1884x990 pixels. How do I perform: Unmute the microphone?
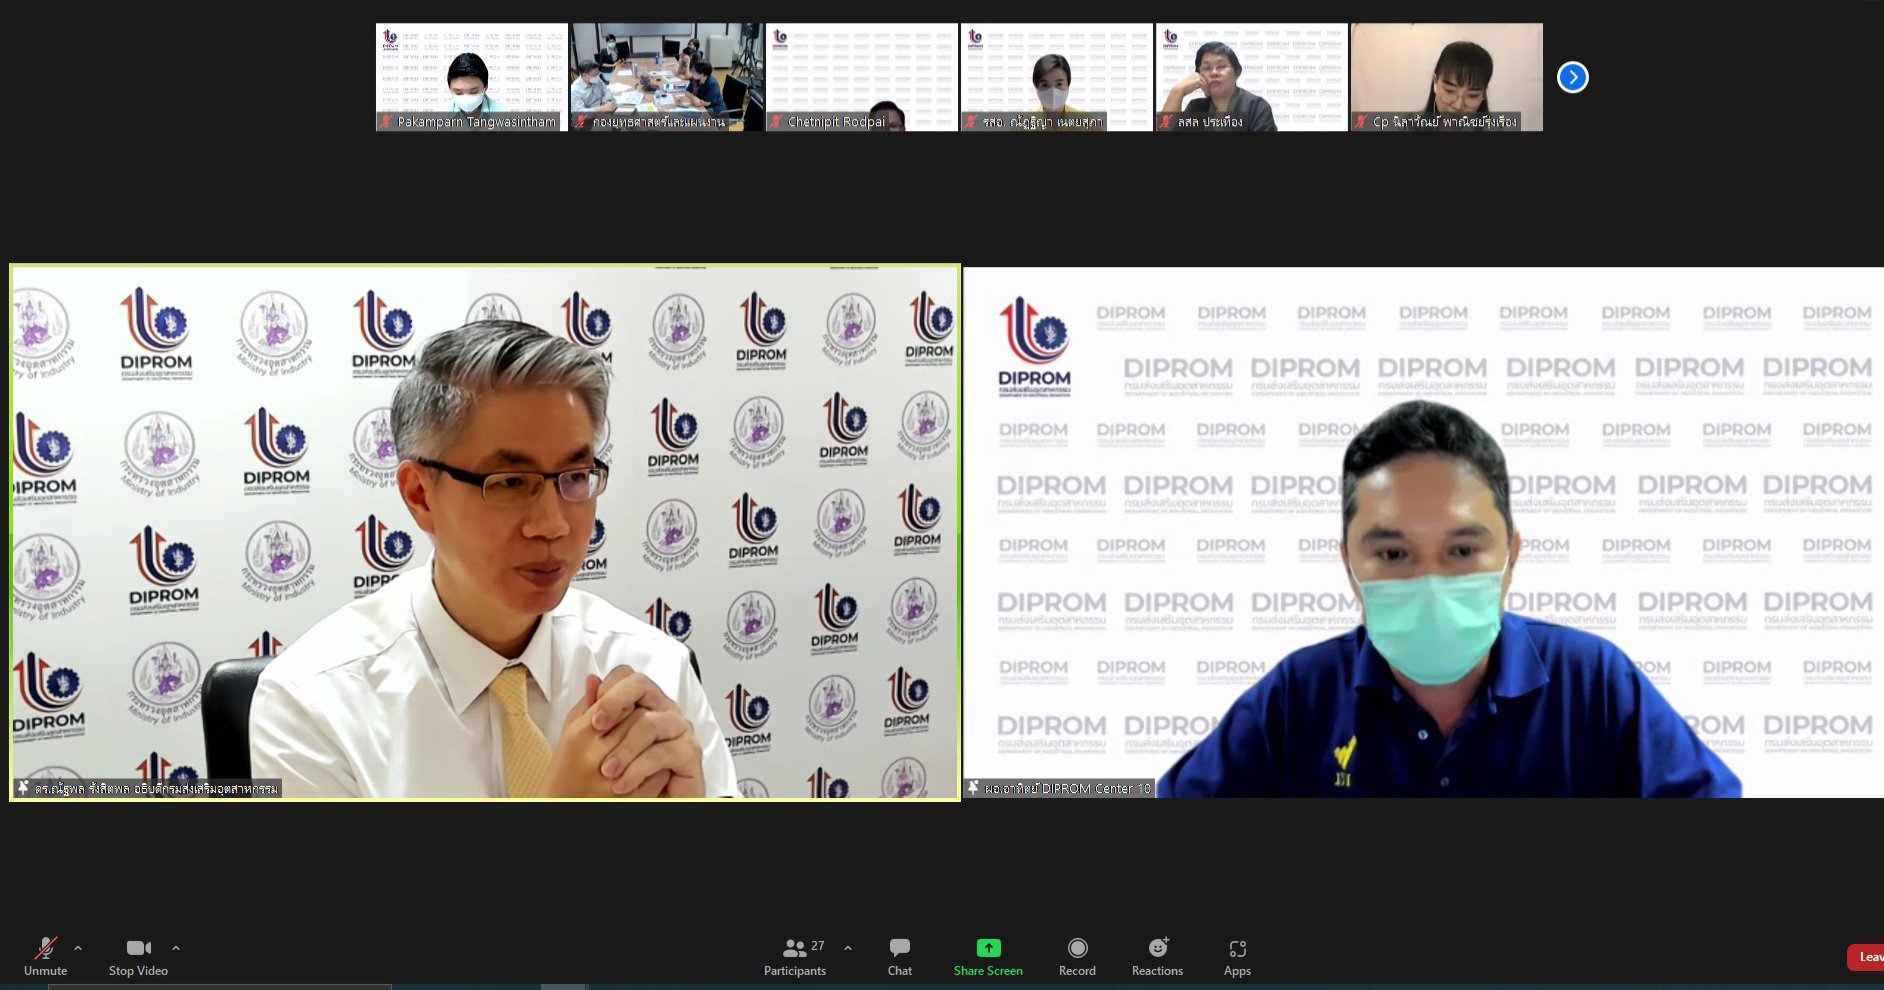[45, 957]
